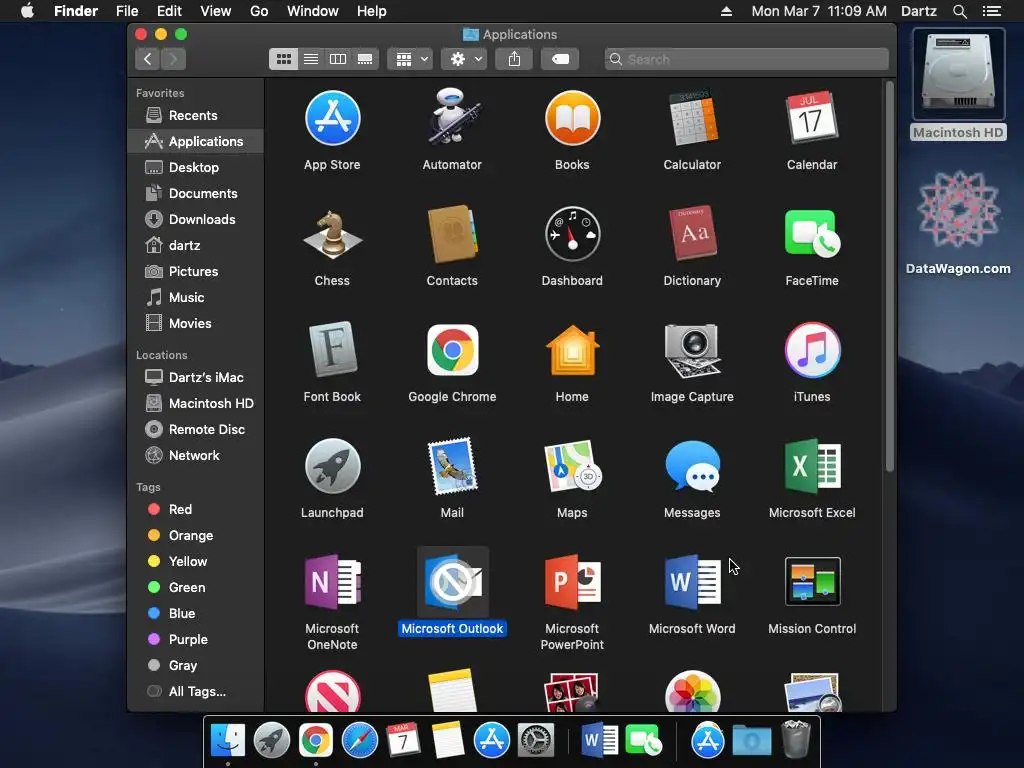Select the Maps app
Screen dimensions: 1024x768
[572, 466]
